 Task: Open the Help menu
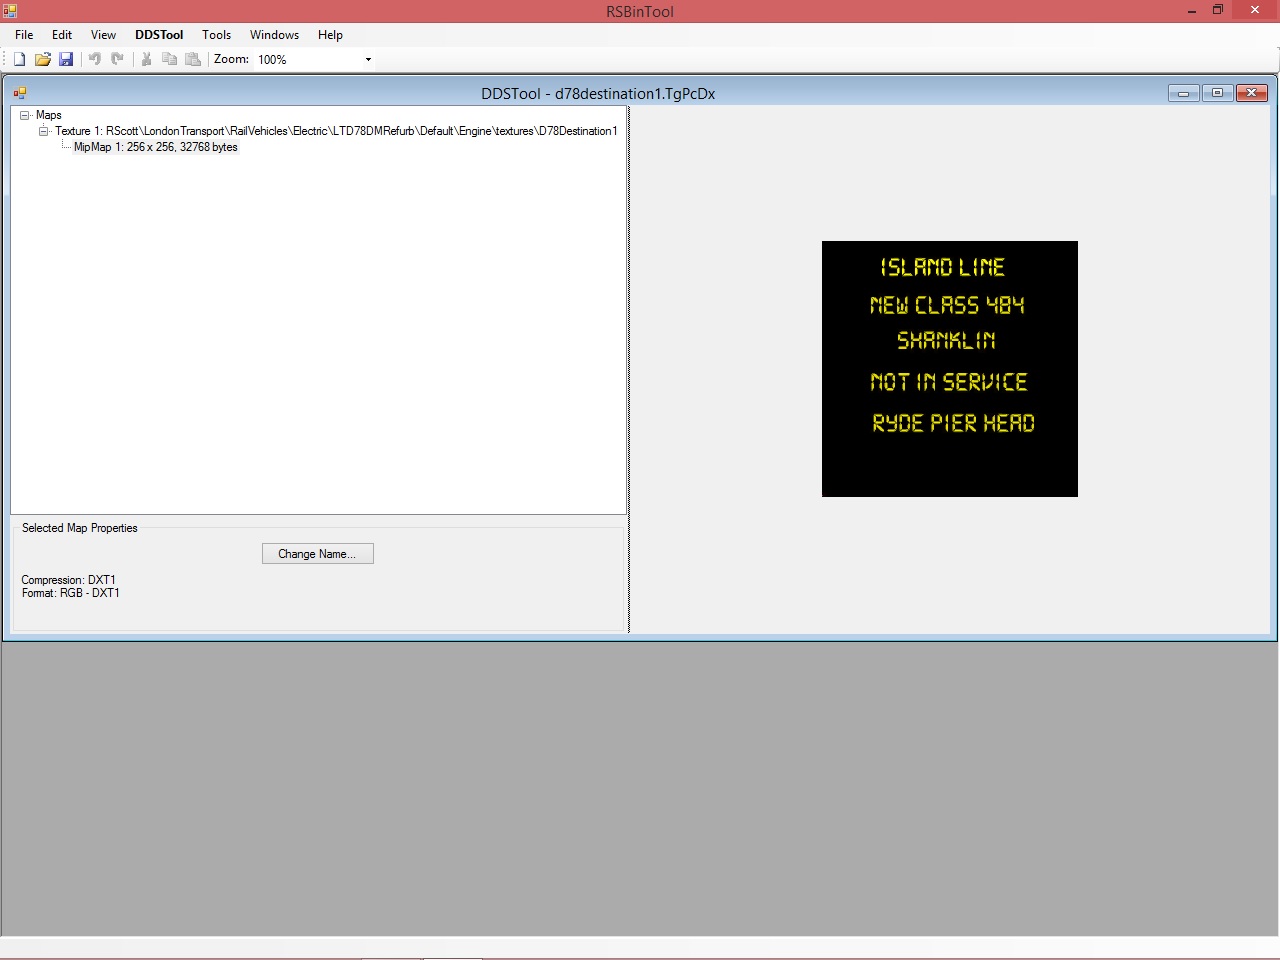pyautogui.click(x=330, y=35)
